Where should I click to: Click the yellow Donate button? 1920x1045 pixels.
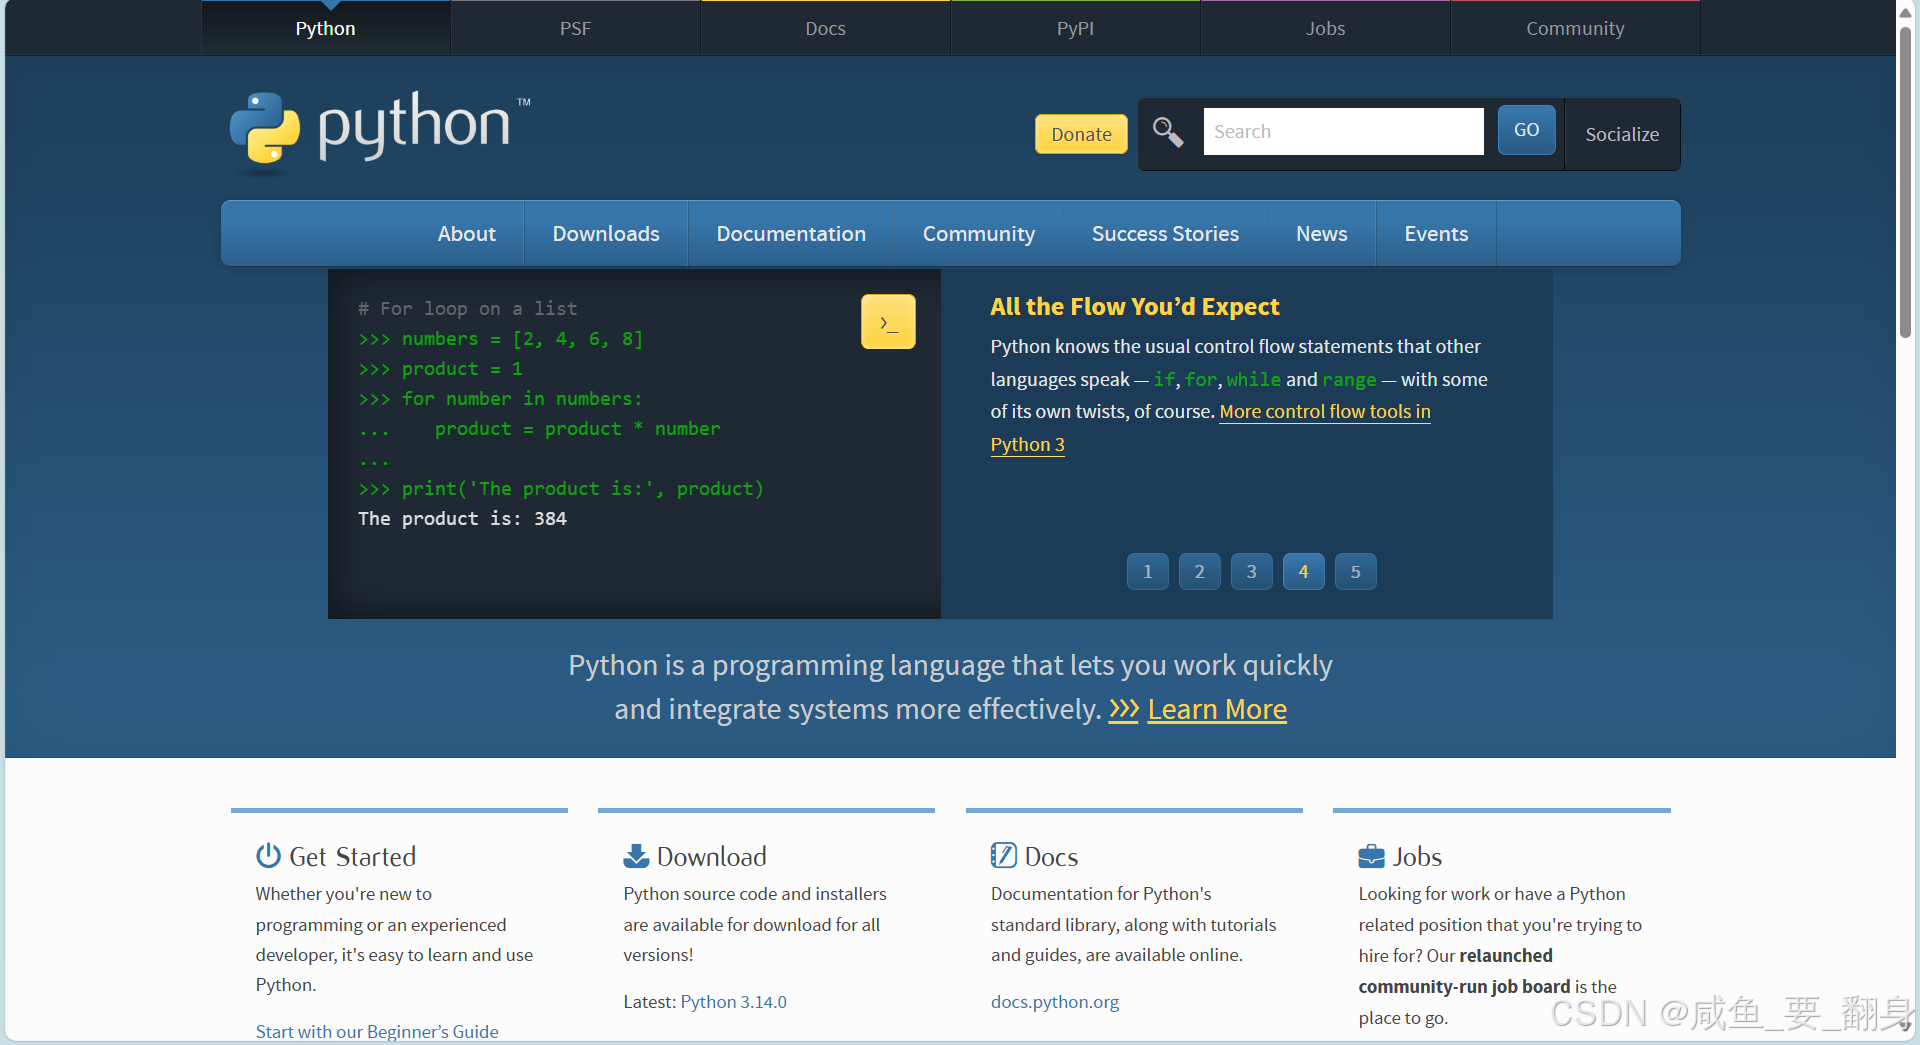[x=1081, y=134]
